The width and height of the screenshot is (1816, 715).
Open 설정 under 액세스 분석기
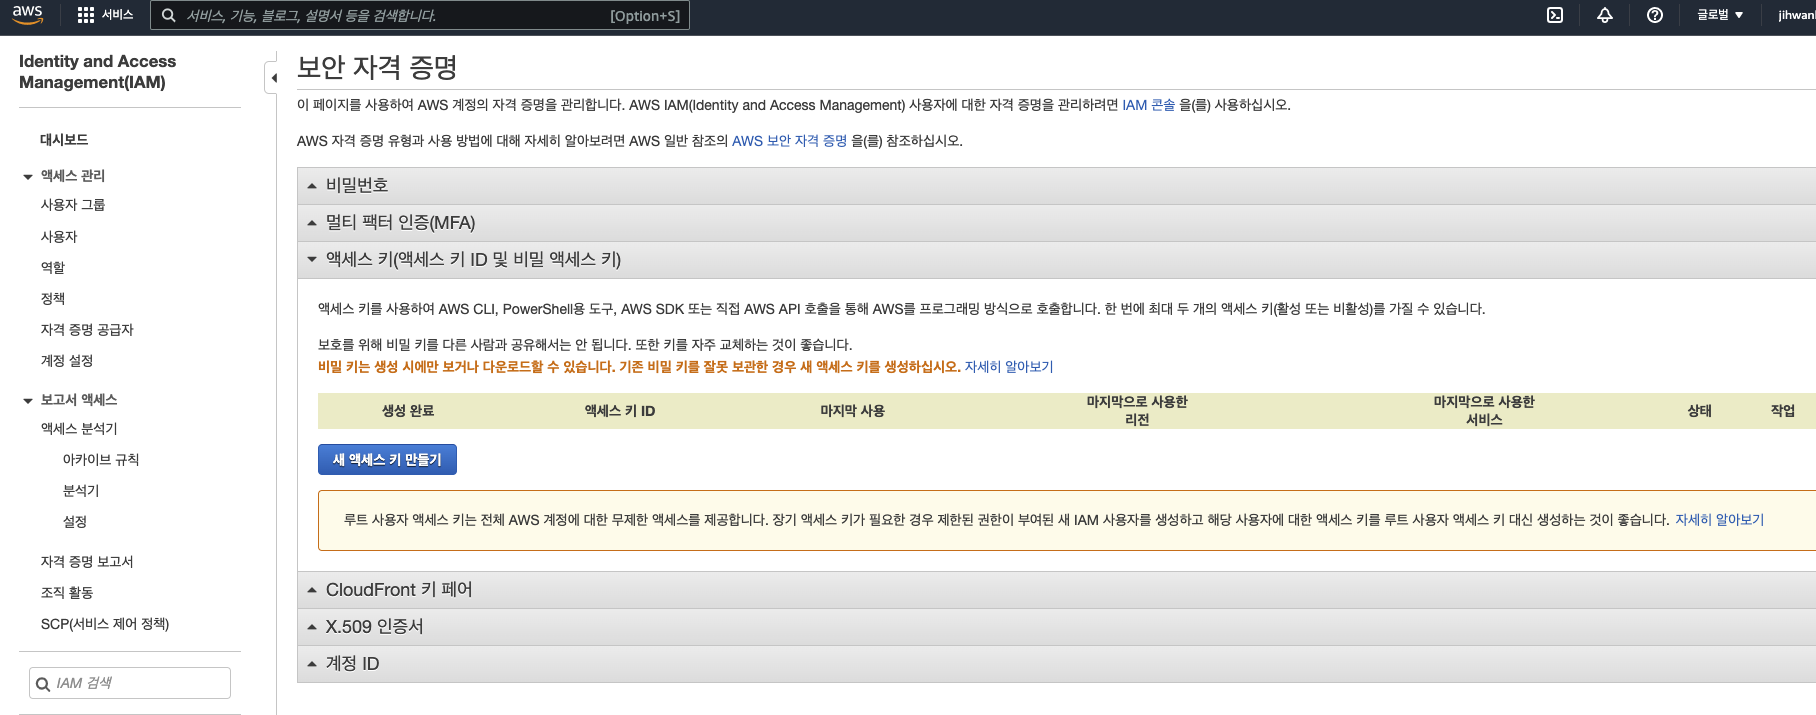tap(75, 522)
